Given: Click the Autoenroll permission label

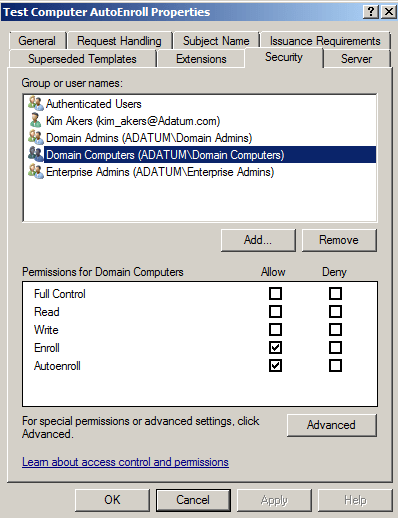Looking at the screenshot, I should 57,366.
